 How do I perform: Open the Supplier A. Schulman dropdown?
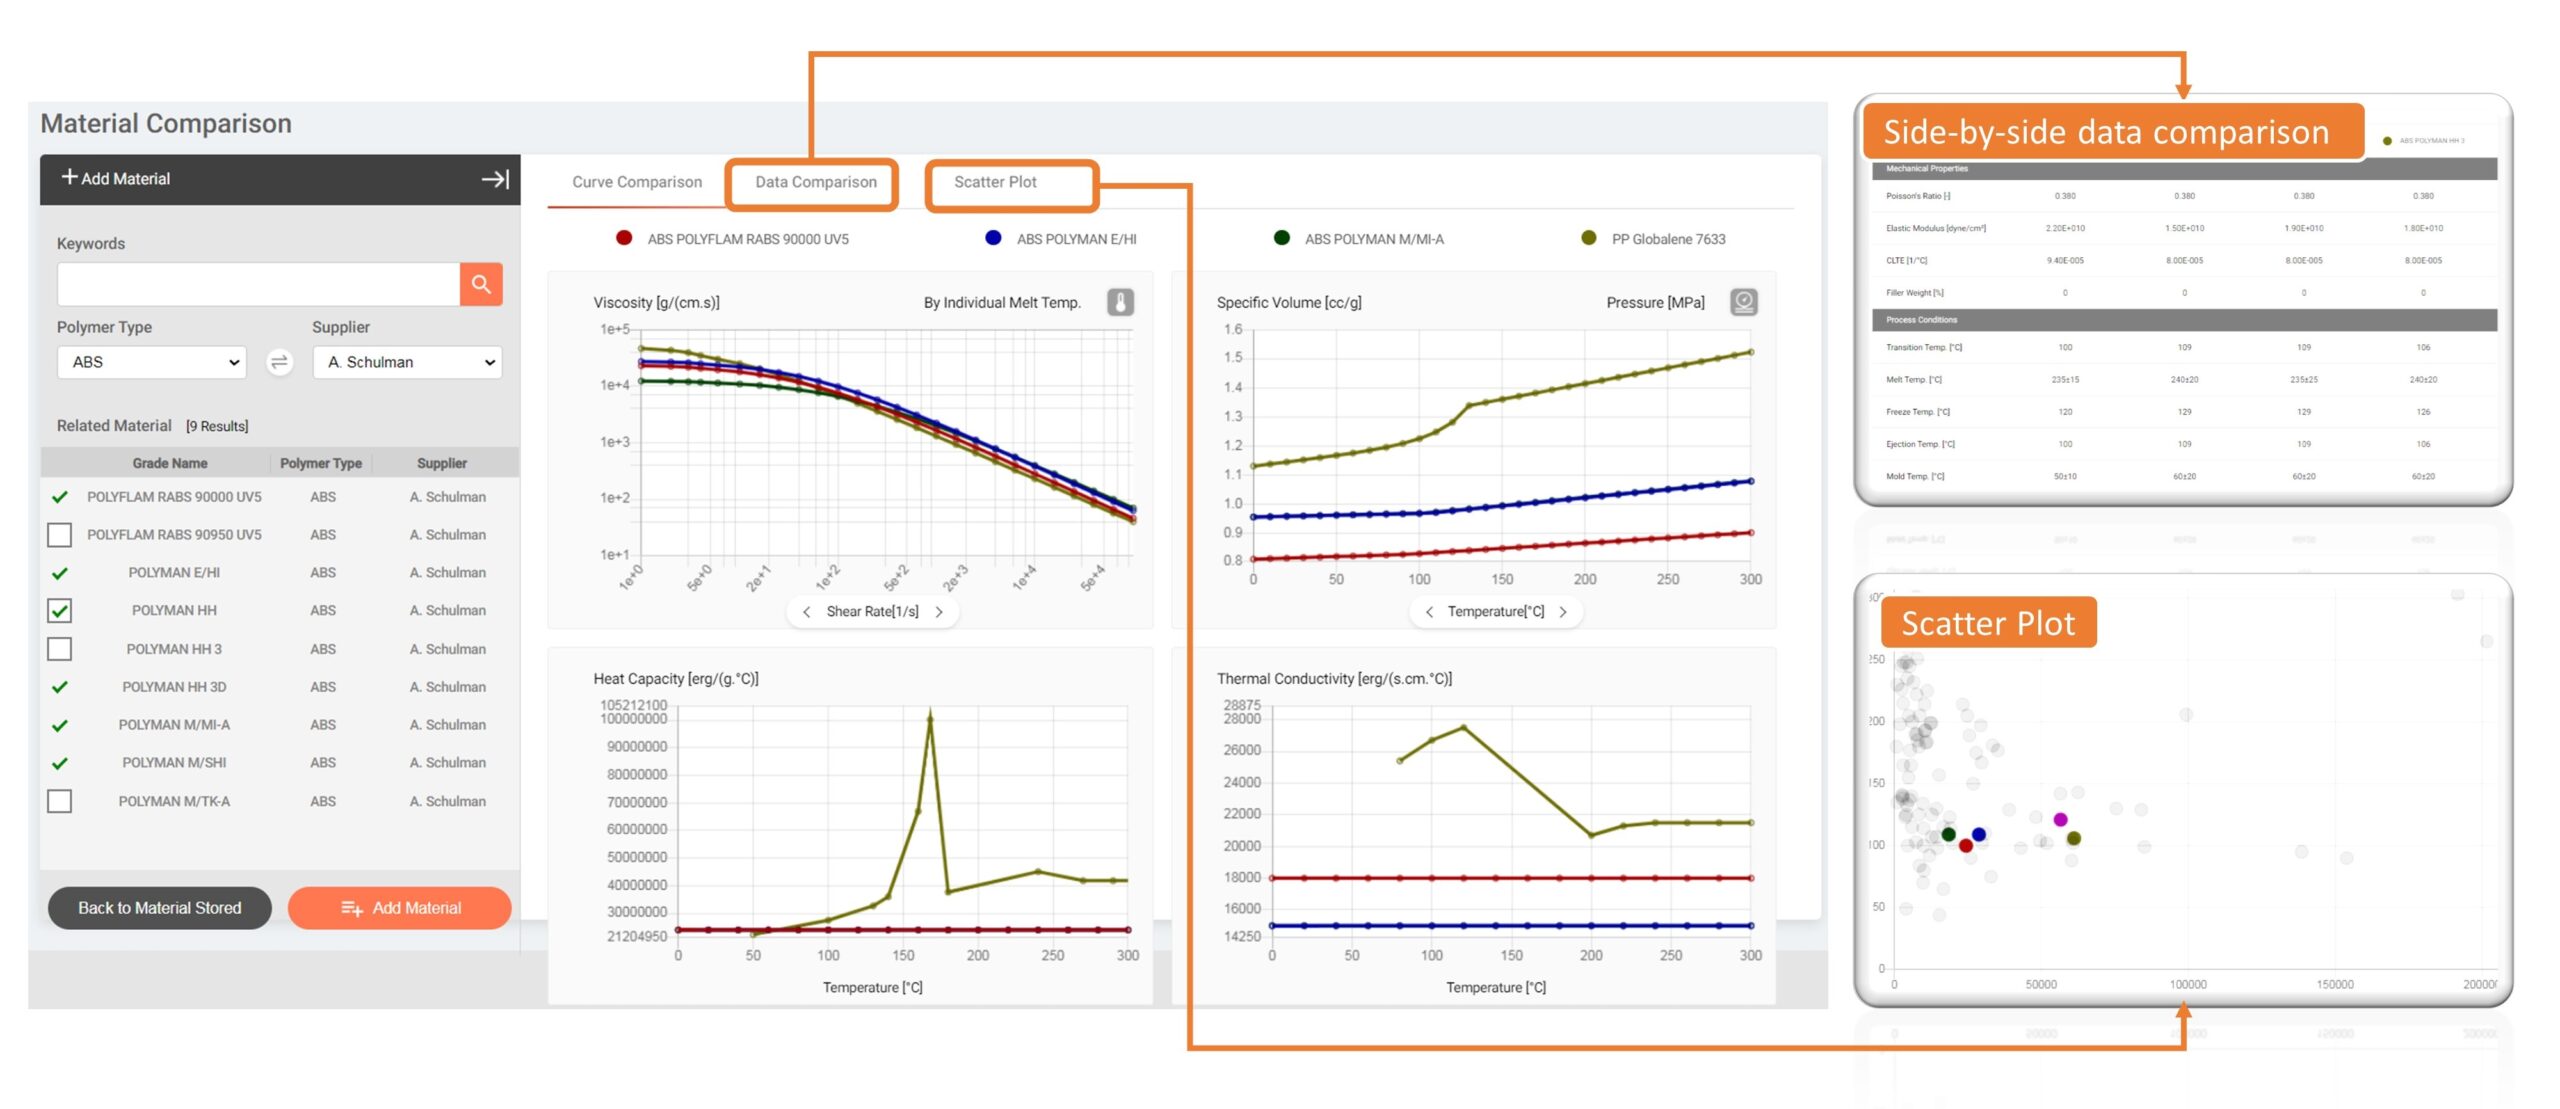pos(407,362)
